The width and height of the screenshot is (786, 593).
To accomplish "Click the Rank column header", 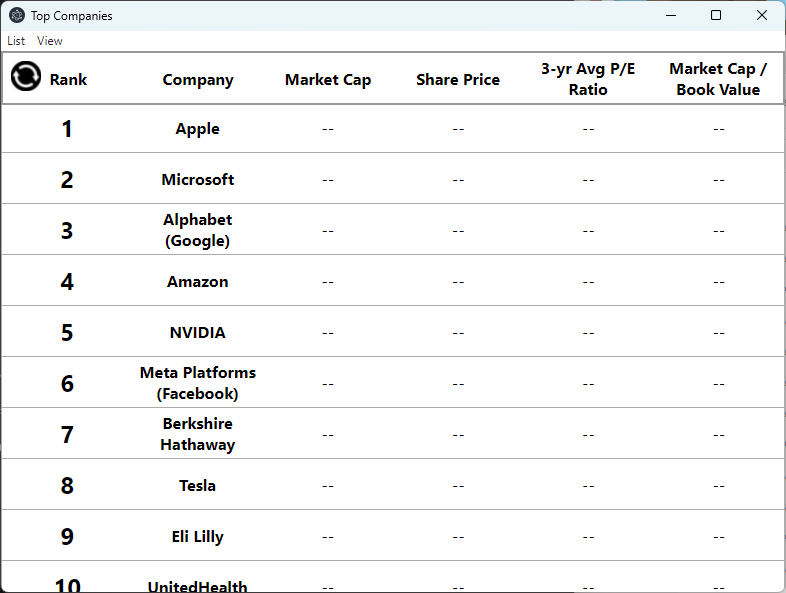I will pos(68,80).
